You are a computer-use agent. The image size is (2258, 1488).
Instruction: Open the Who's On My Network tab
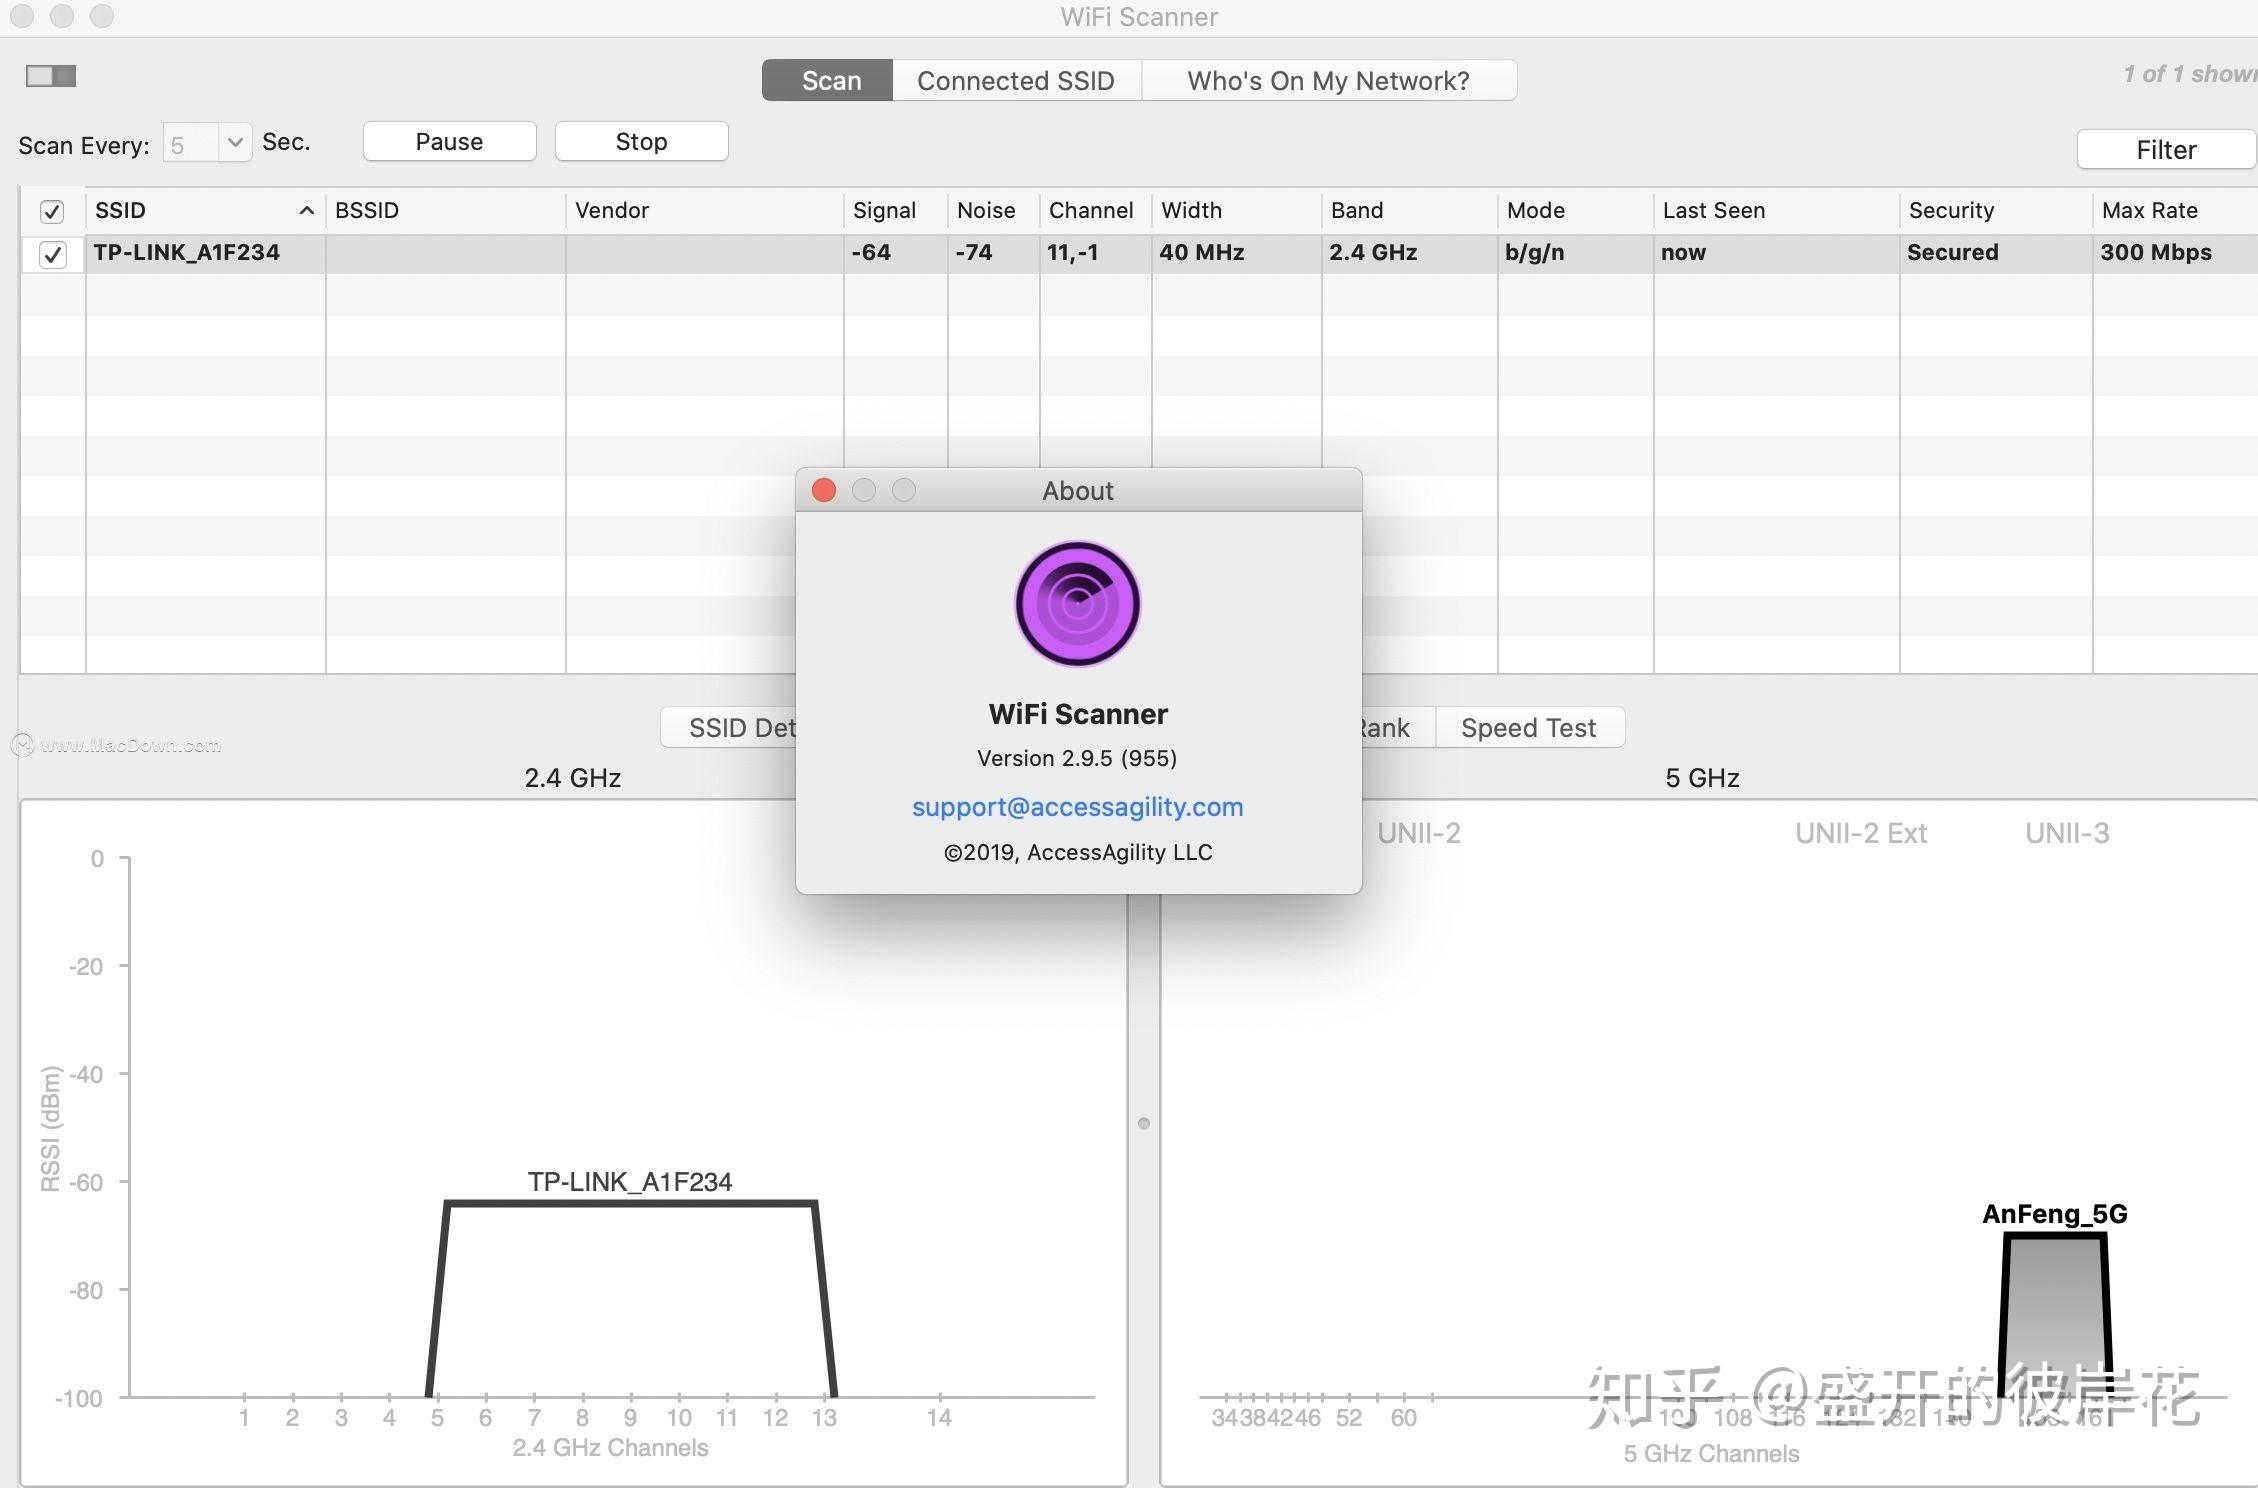coord(1328,80)
